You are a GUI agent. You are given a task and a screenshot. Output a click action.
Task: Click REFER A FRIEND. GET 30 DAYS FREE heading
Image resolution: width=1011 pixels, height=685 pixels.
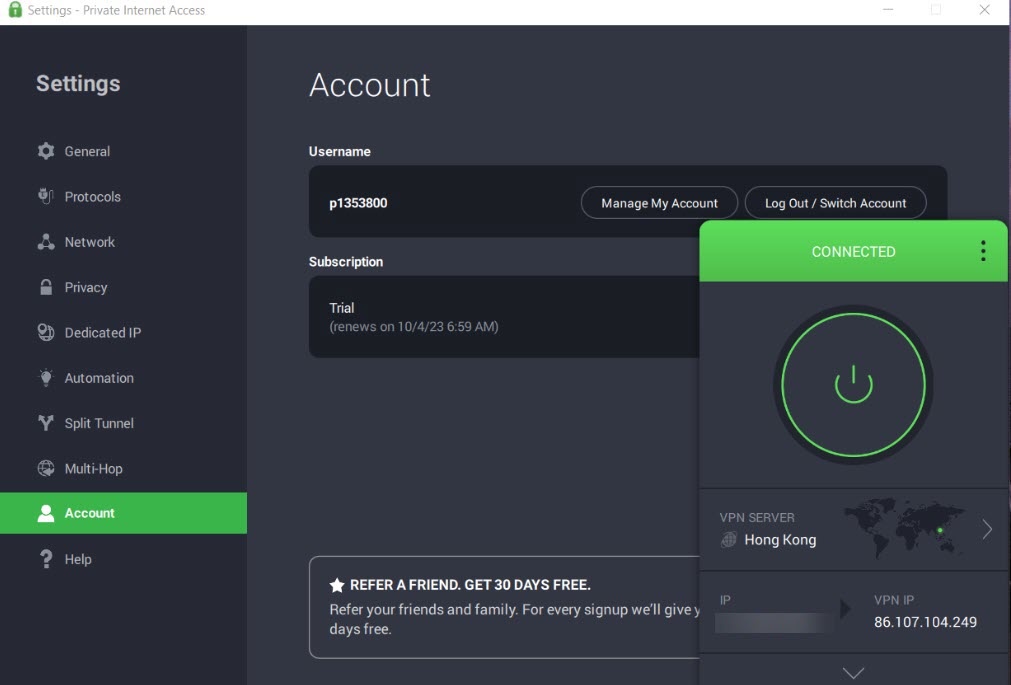click(x=470, y=585)
